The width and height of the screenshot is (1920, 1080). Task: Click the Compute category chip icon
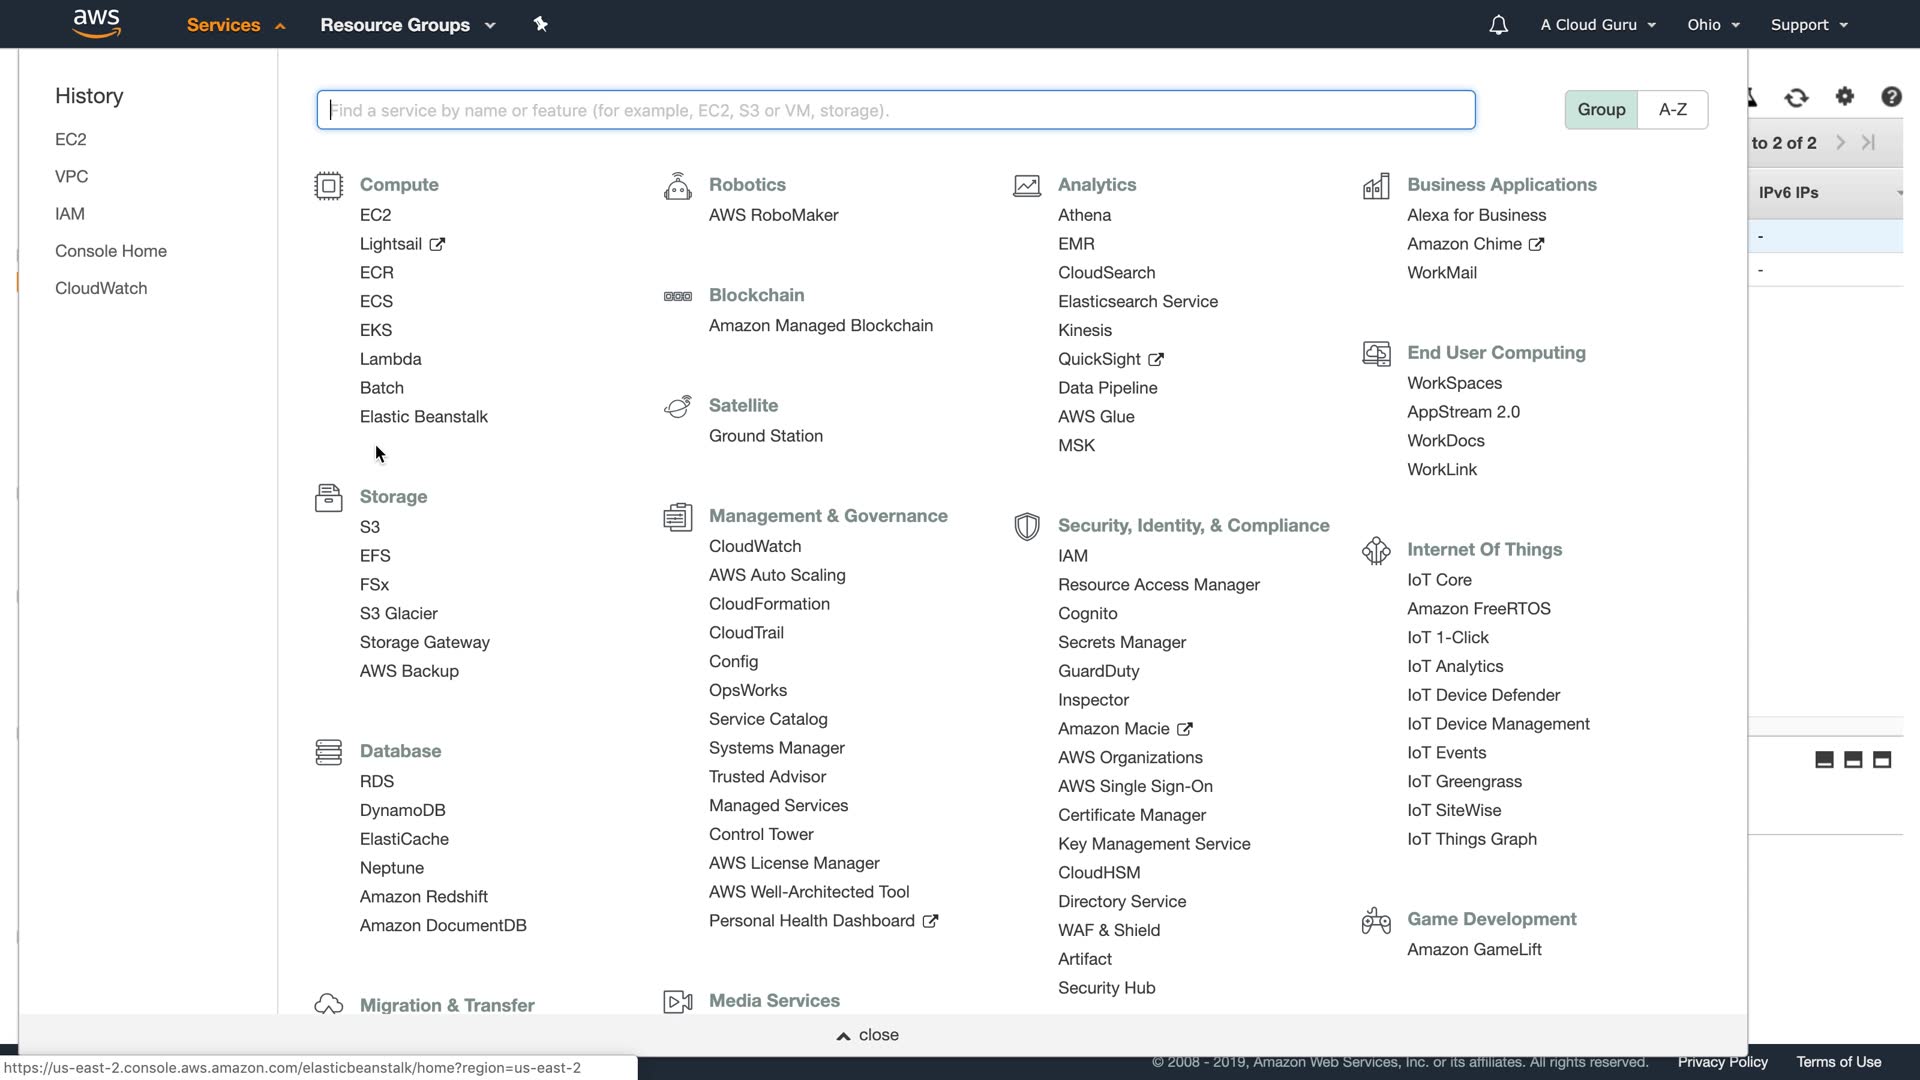point(328,186)
